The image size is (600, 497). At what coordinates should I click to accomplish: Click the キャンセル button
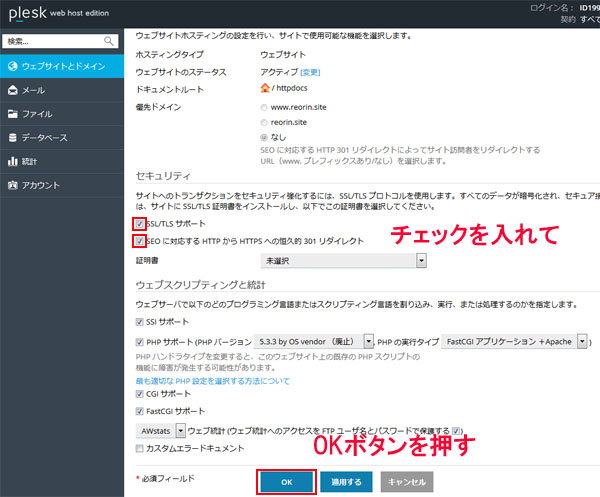coord(407,482)
